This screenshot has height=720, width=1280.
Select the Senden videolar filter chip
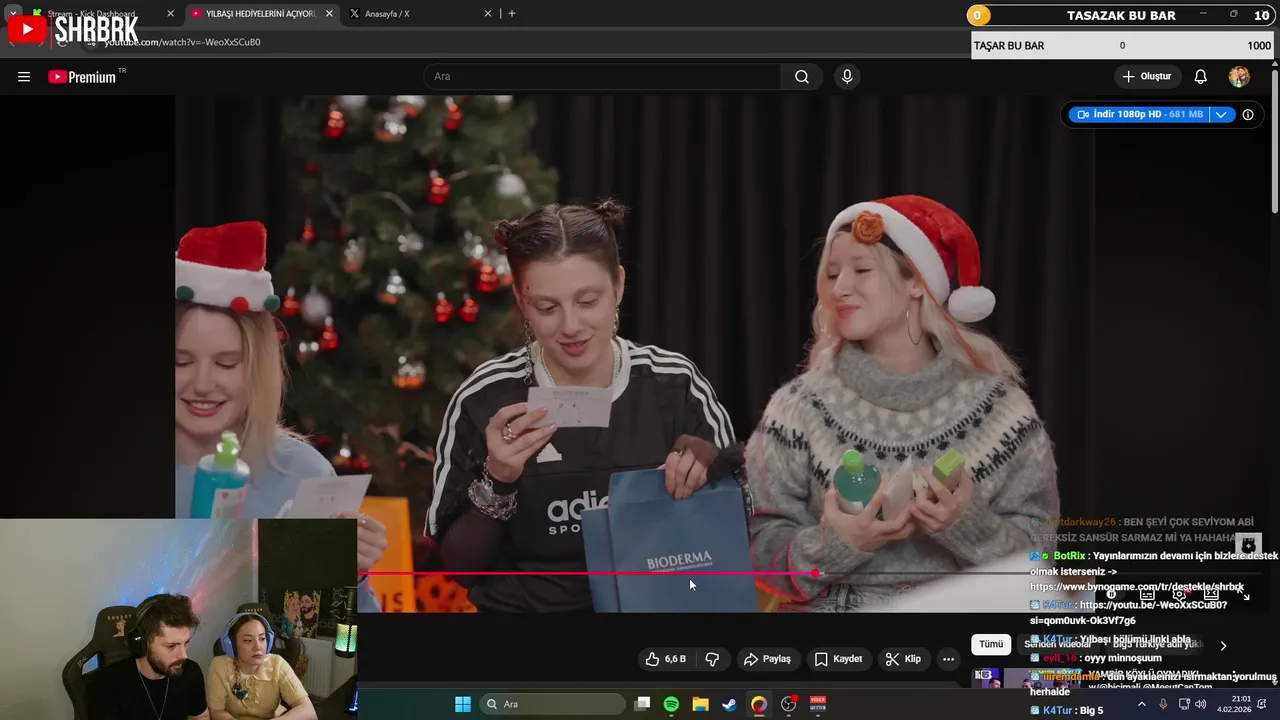pos(1057,645)
